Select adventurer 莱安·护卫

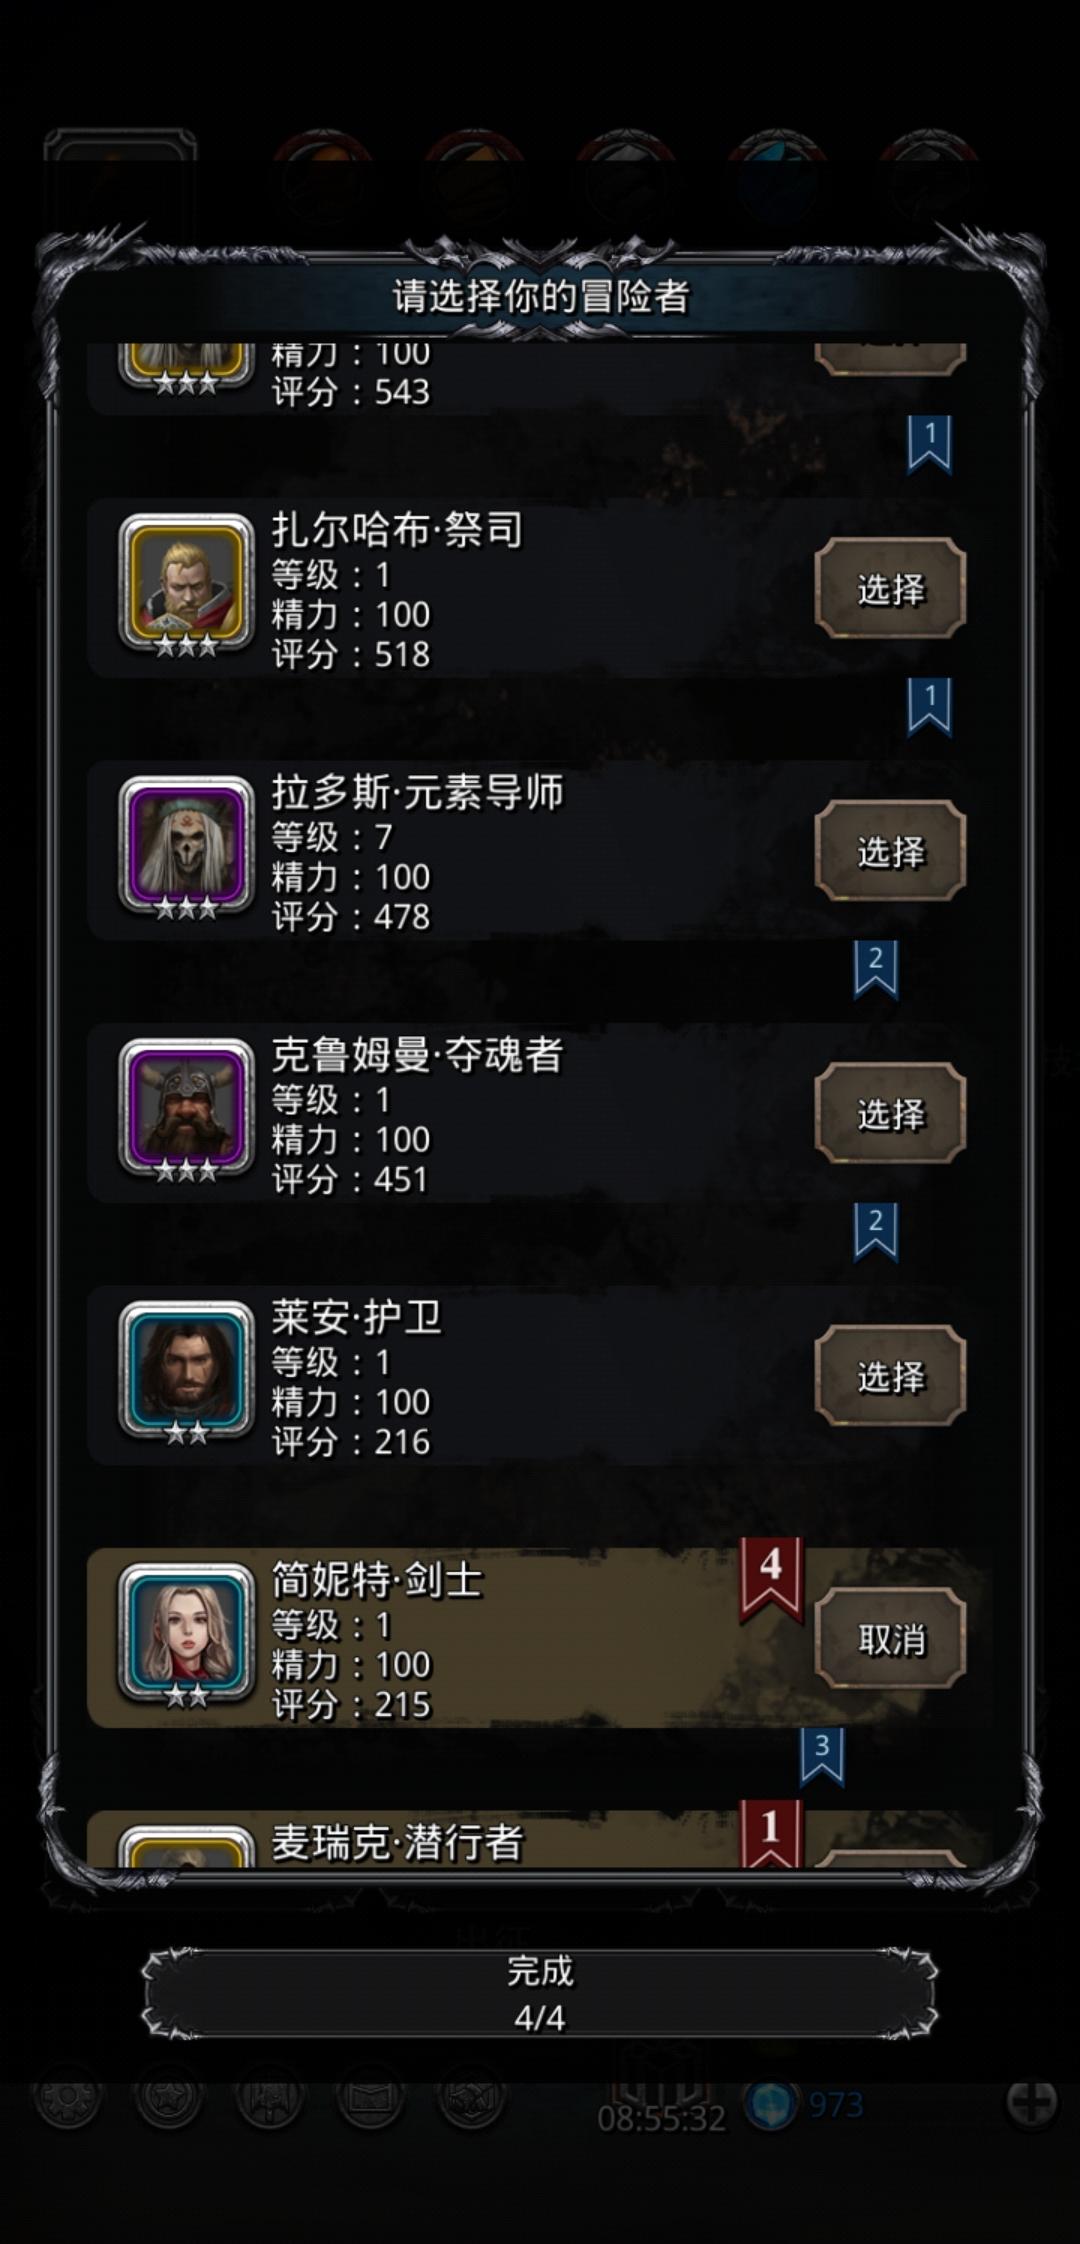click(x=890, y=1376)
